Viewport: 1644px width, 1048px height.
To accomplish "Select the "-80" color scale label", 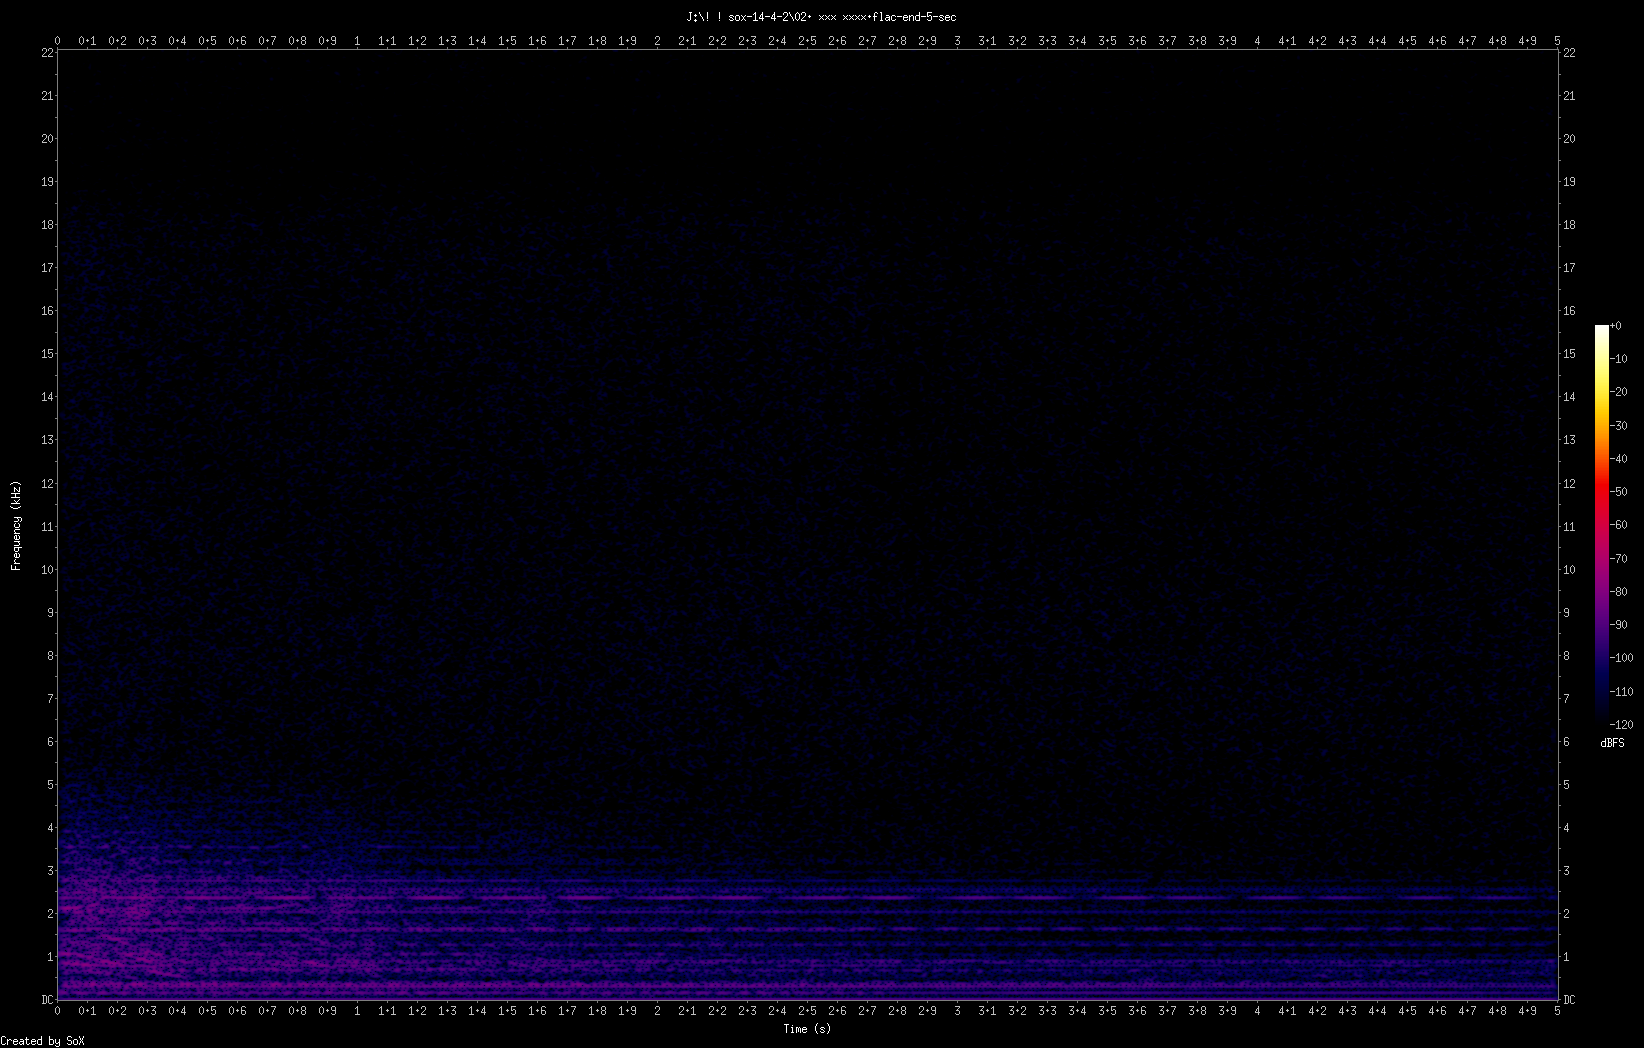I will 1619,592.
